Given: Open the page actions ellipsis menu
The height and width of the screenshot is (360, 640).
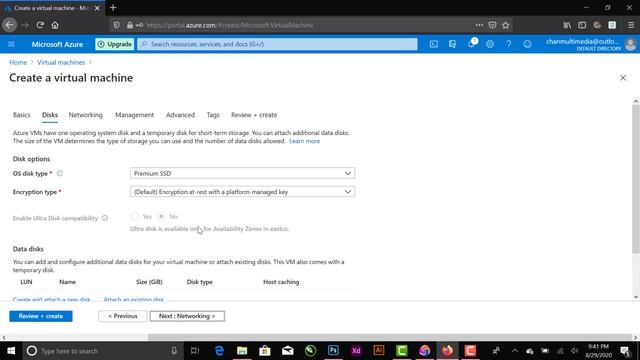Looking at the screenshot, I should coord(479,25).
